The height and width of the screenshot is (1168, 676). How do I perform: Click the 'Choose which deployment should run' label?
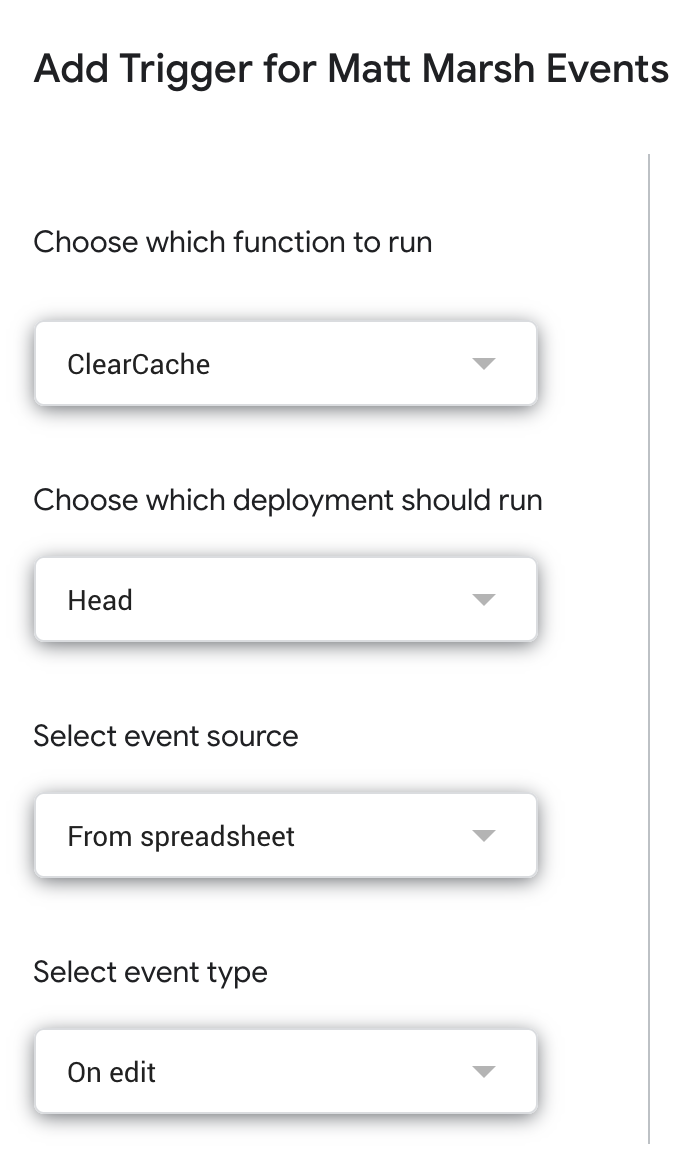tap(287, 500)
